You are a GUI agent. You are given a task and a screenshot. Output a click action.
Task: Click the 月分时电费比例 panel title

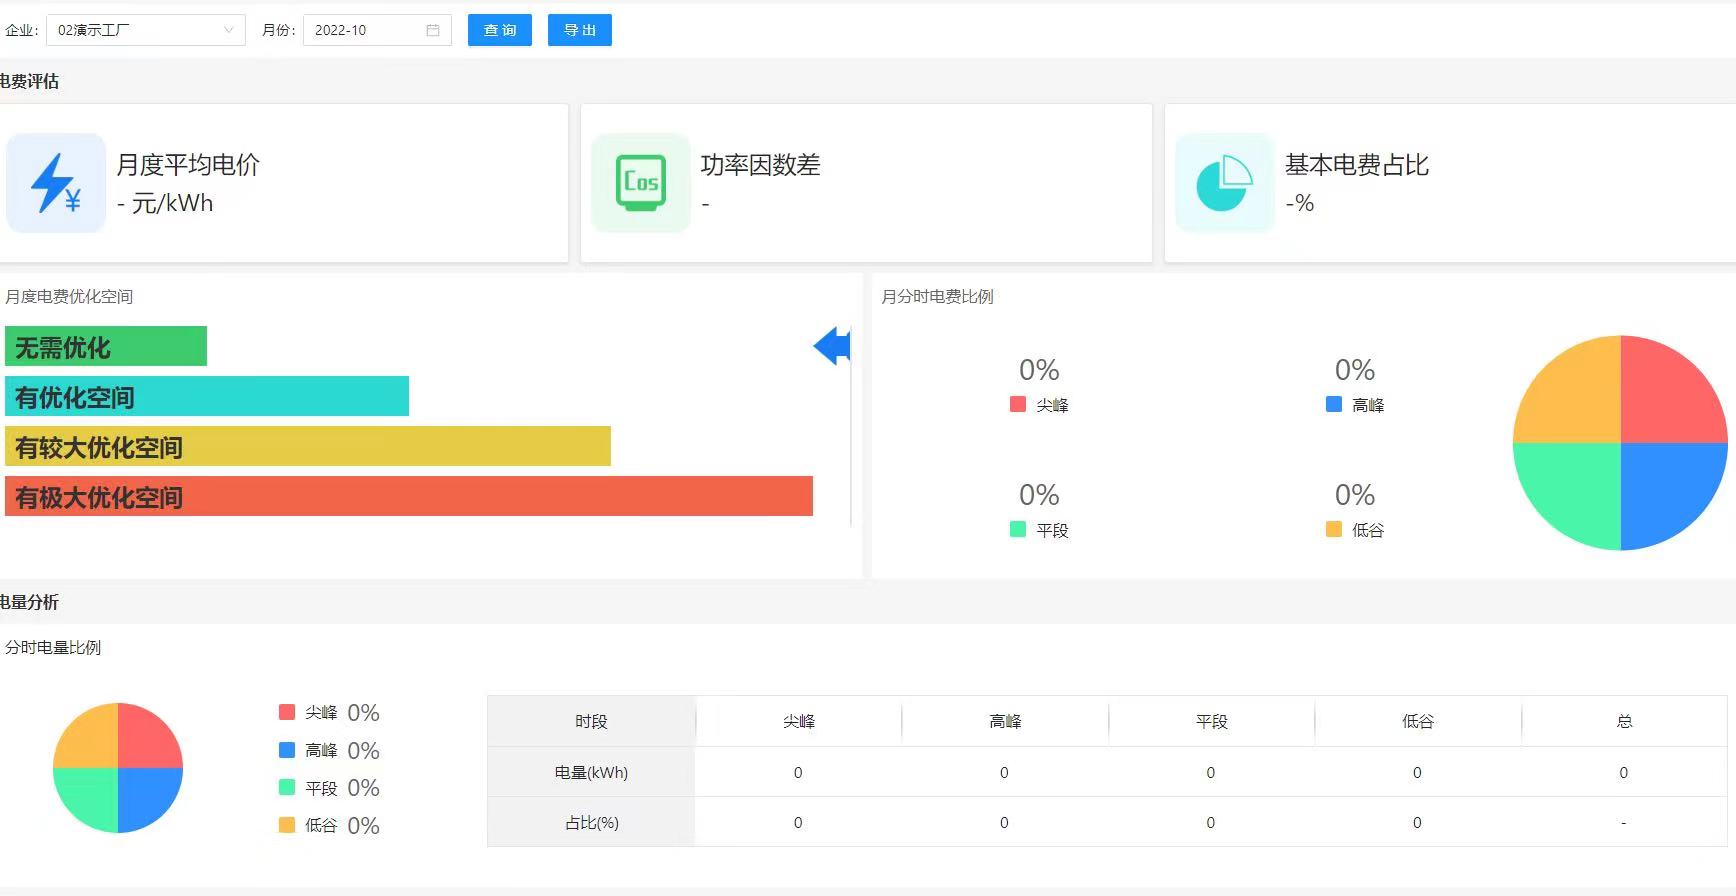click(937, 296)
